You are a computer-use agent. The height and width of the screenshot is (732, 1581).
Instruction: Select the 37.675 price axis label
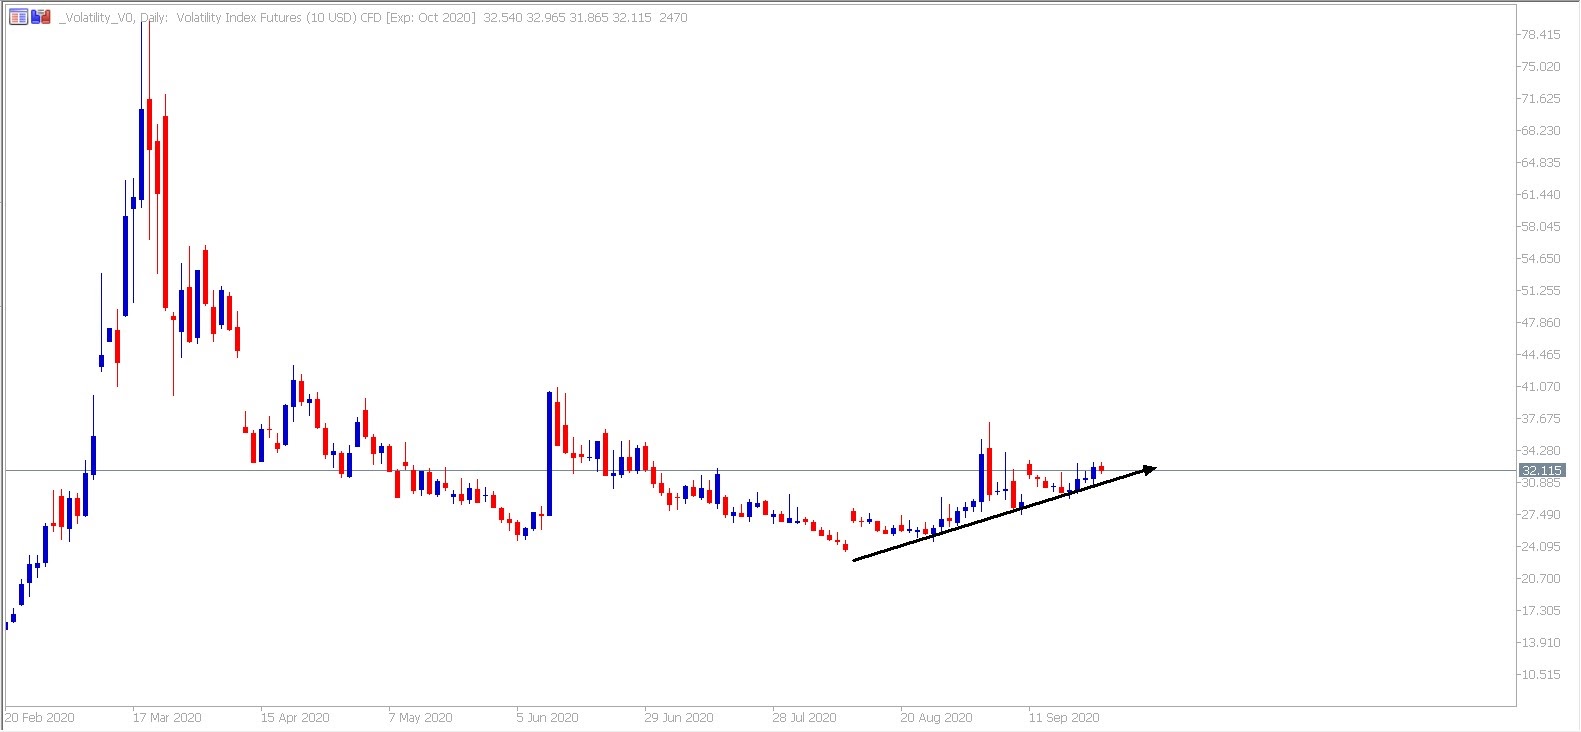click(x=1540, y=419)
